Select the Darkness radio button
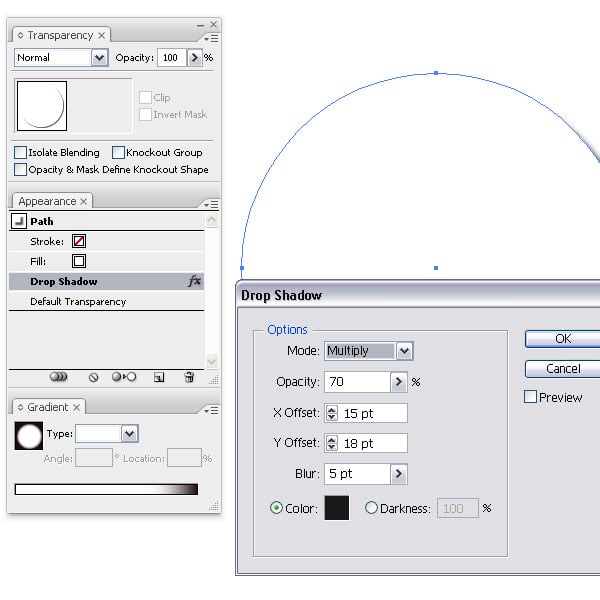 (x=372, y=508)
